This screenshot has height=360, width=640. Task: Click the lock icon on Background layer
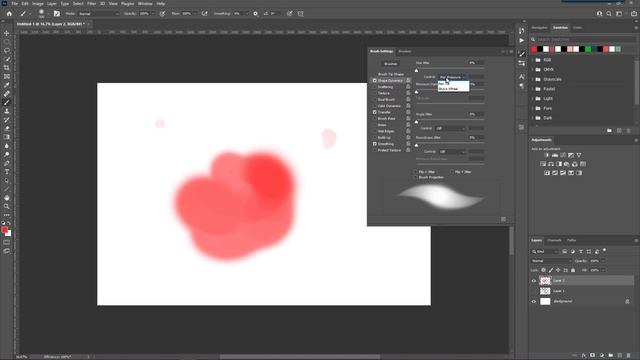pyautogui.click(x=627, y=302)
